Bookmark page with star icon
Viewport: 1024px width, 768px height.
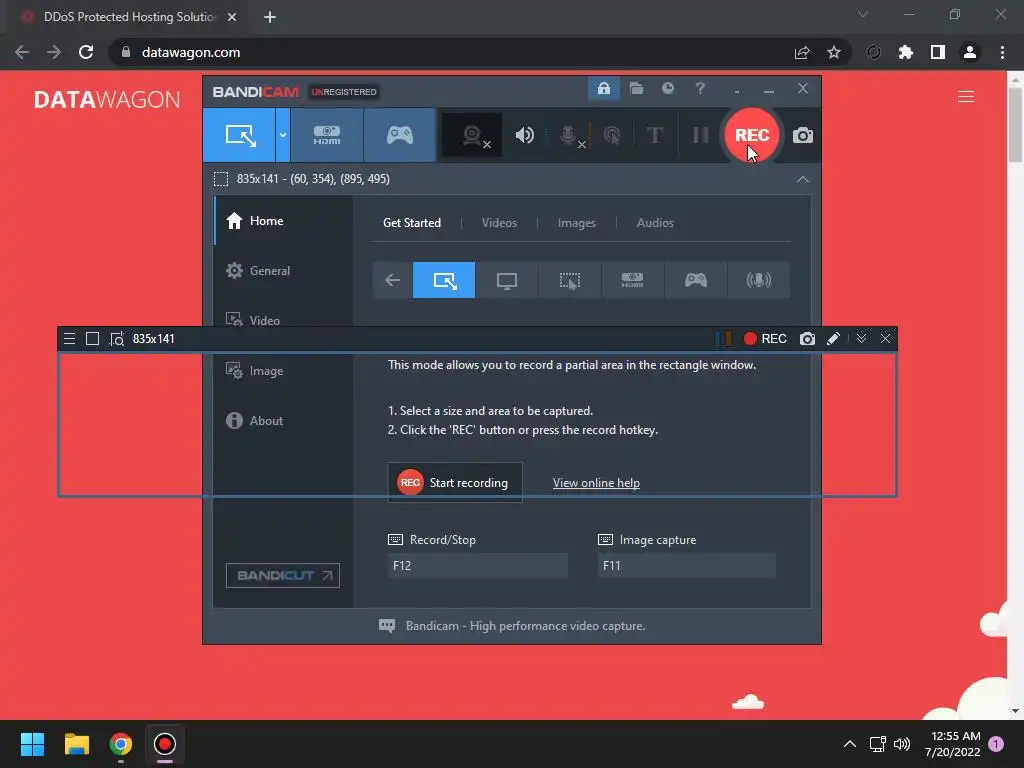point(833,52)
